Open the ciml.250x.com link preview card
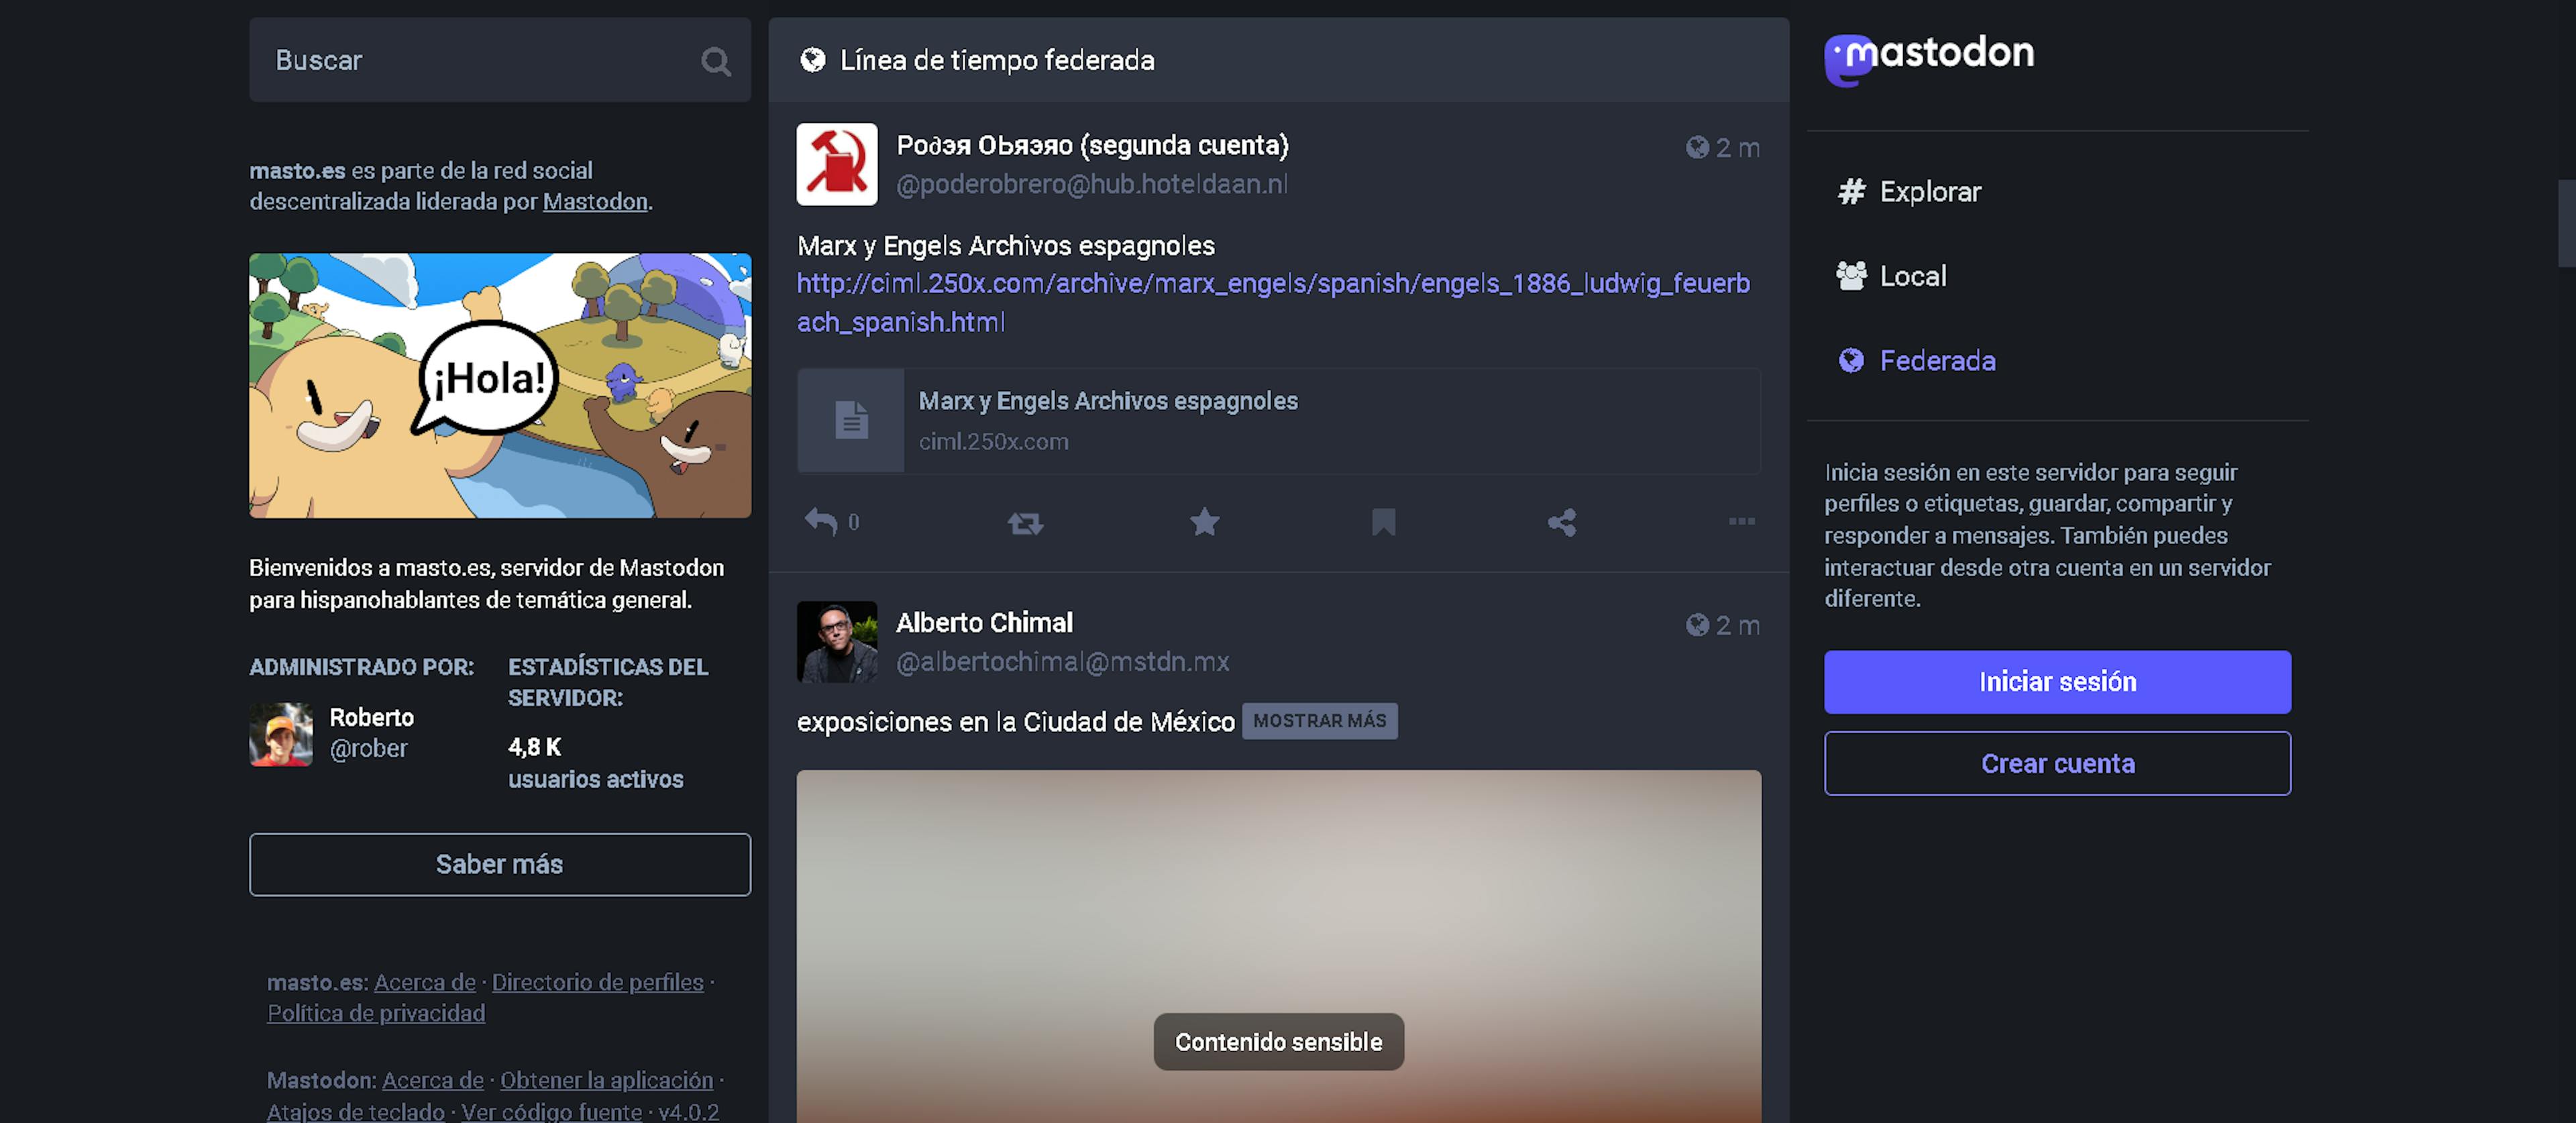 [1278, 420]
